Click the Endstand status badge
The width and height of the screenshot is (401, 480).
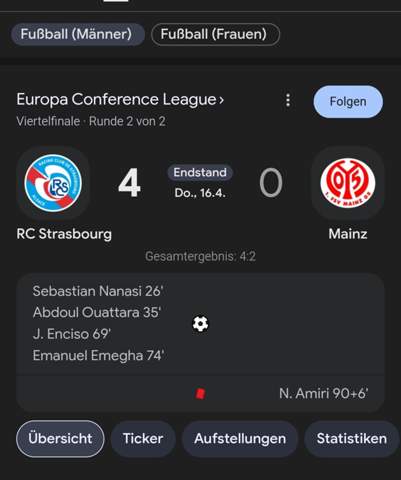point(200,172)
